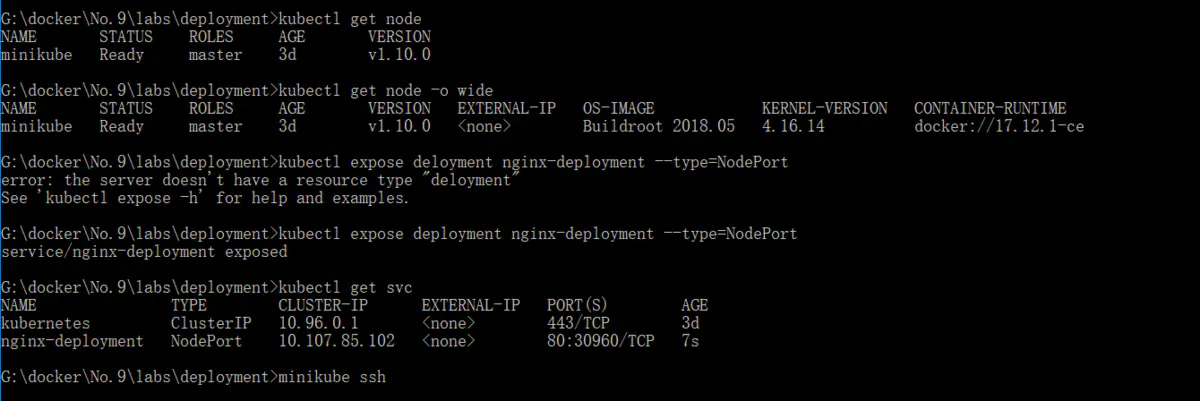Click the cluster IP 10.107.85.102
This screenshot has height=401, width=1200.
336,342
